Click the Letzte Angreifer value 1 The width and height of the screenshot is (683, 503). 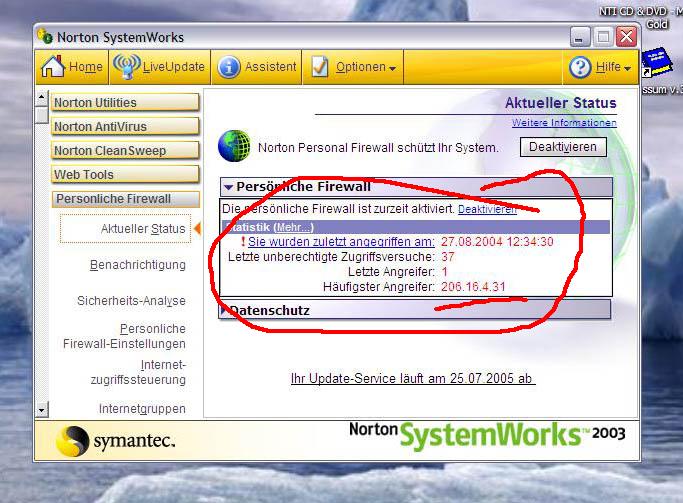coord(444,272)
